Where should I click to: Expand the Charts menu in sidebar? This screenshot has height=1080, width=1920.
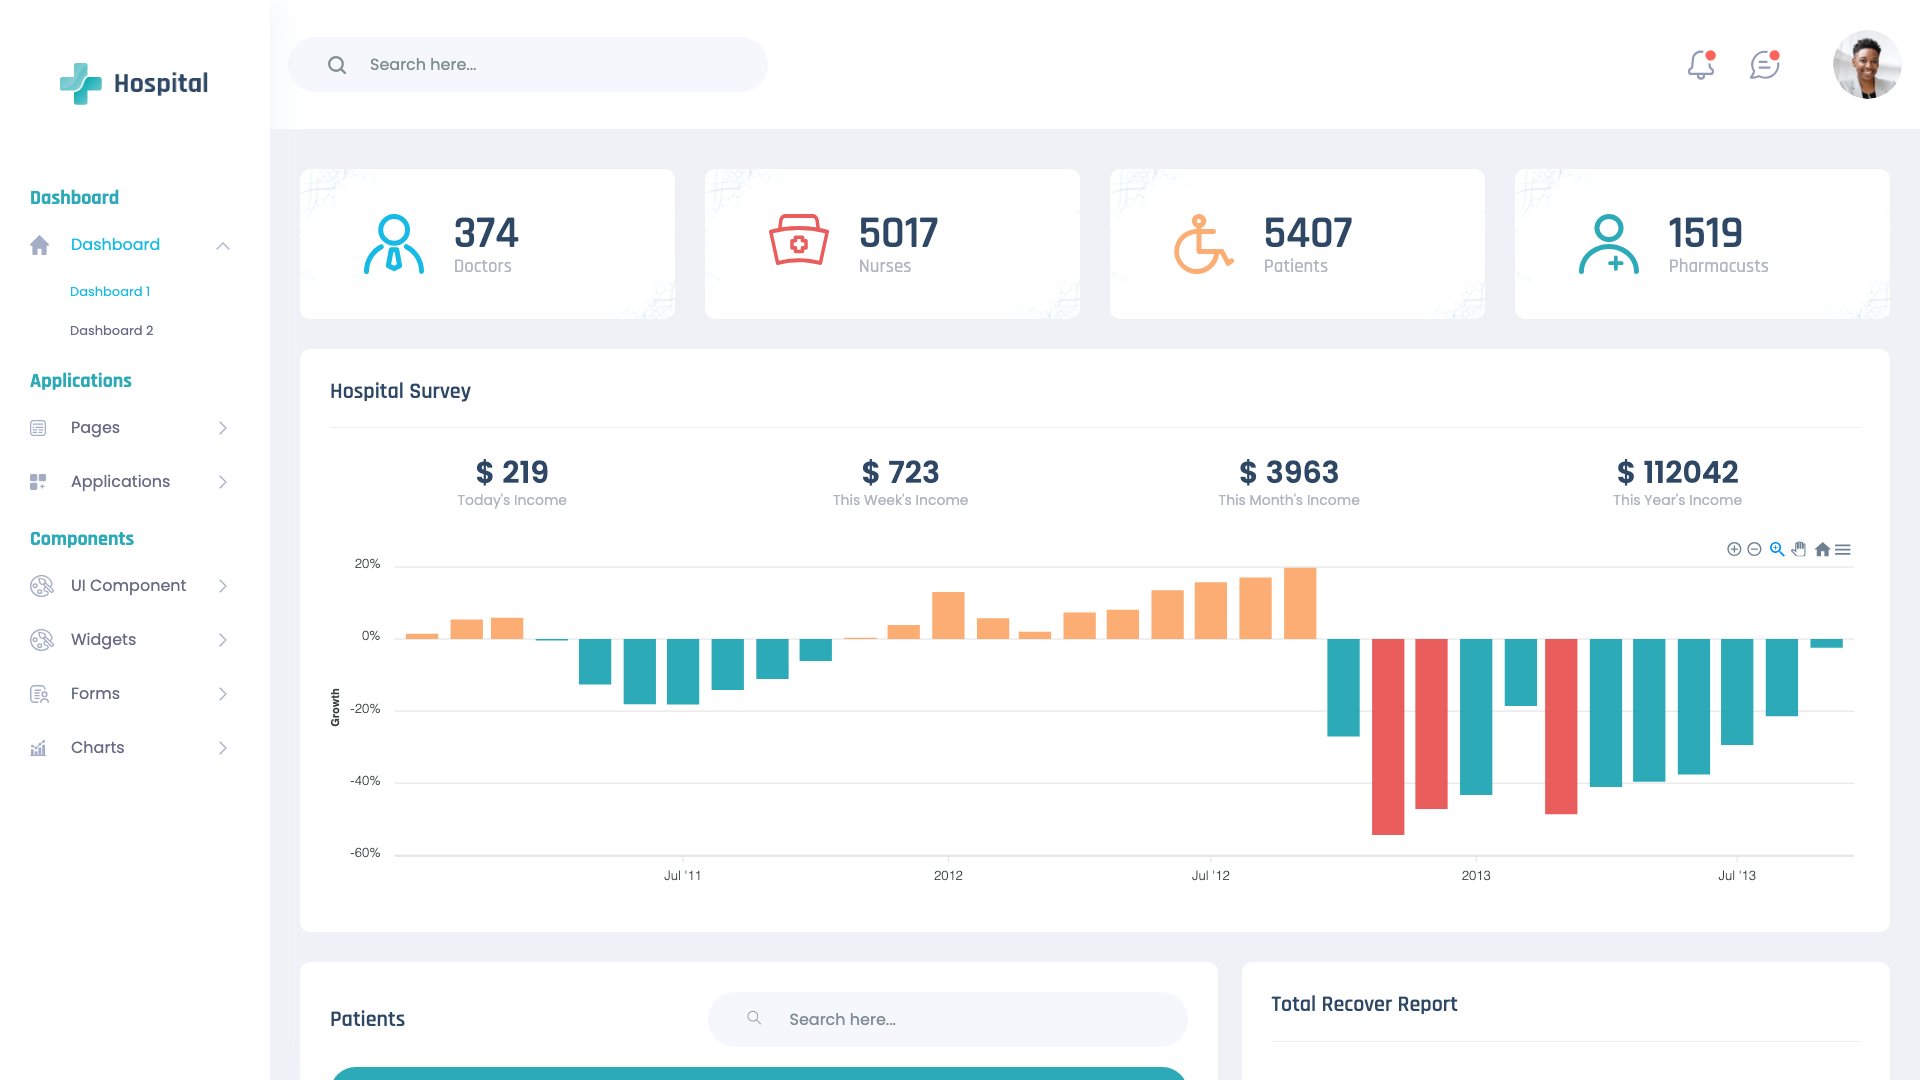point(97,747)
